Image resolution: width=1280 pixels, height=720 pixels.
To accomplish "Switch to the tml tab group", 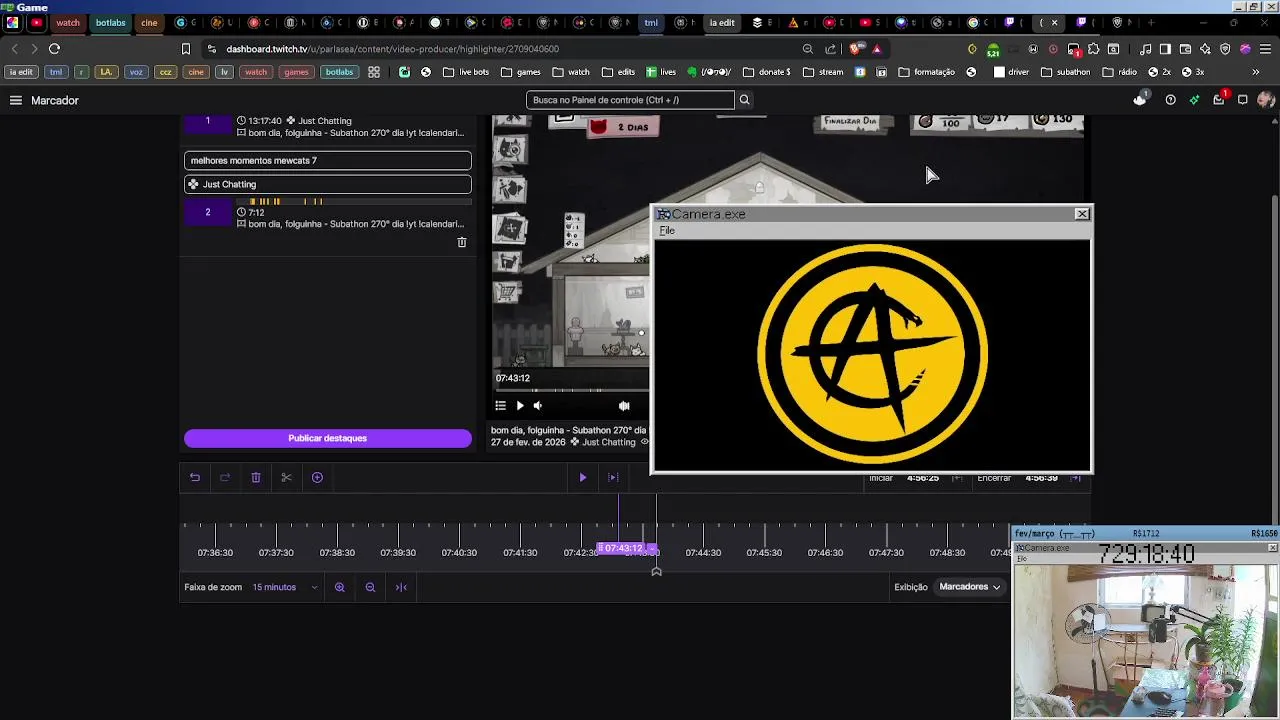I will pos(651,23).
